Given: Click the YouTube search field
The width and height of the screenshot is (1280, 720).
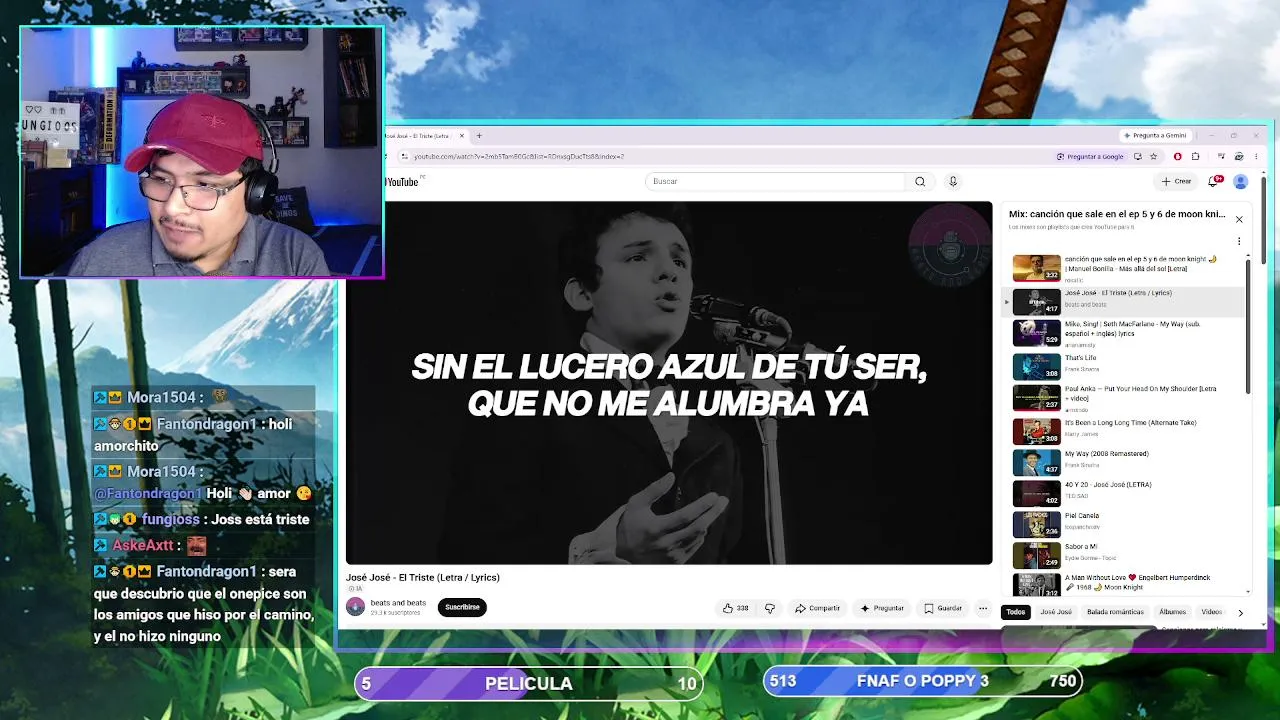Looking at the screenshot, I should click(776, 181).
